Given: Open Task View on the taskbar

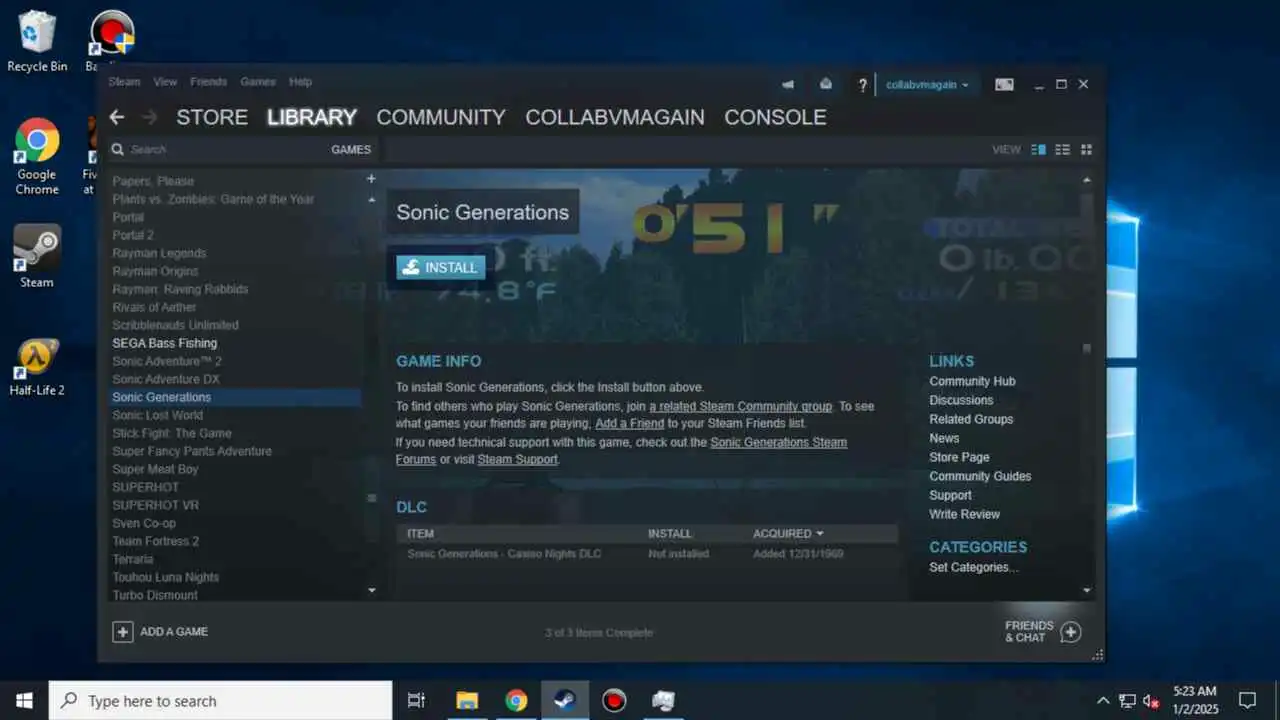Looking at the screenshot, I should 417,700.
